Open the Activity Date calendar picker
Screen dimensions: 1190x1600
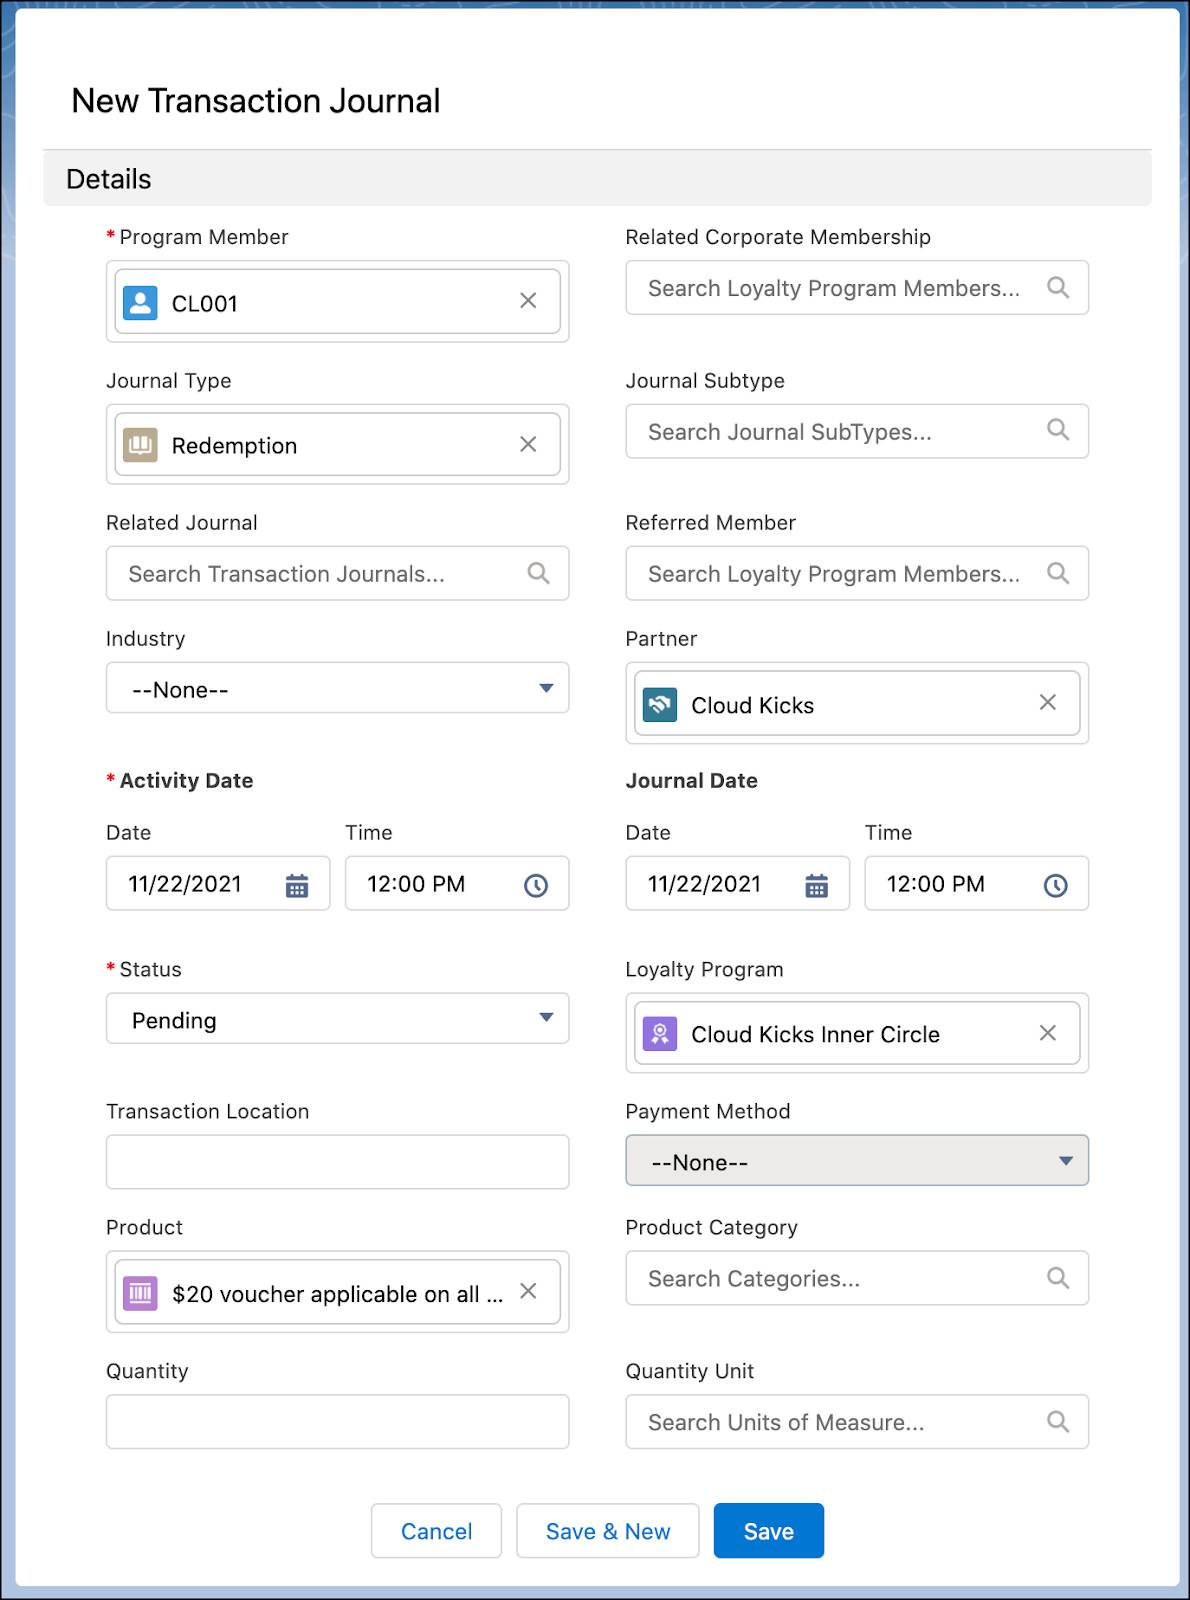[297, 885]
